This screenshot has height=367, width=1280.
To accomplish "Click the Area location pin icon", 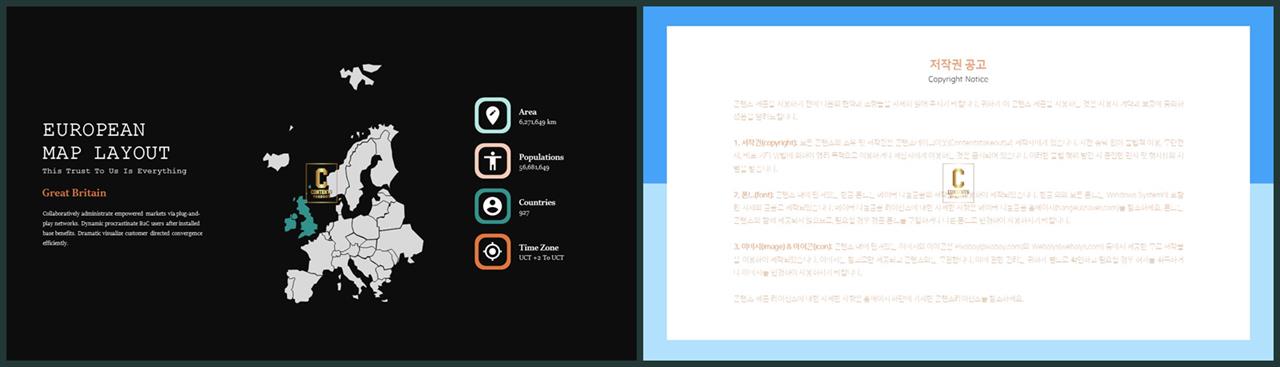I will (x=492, y=115).
